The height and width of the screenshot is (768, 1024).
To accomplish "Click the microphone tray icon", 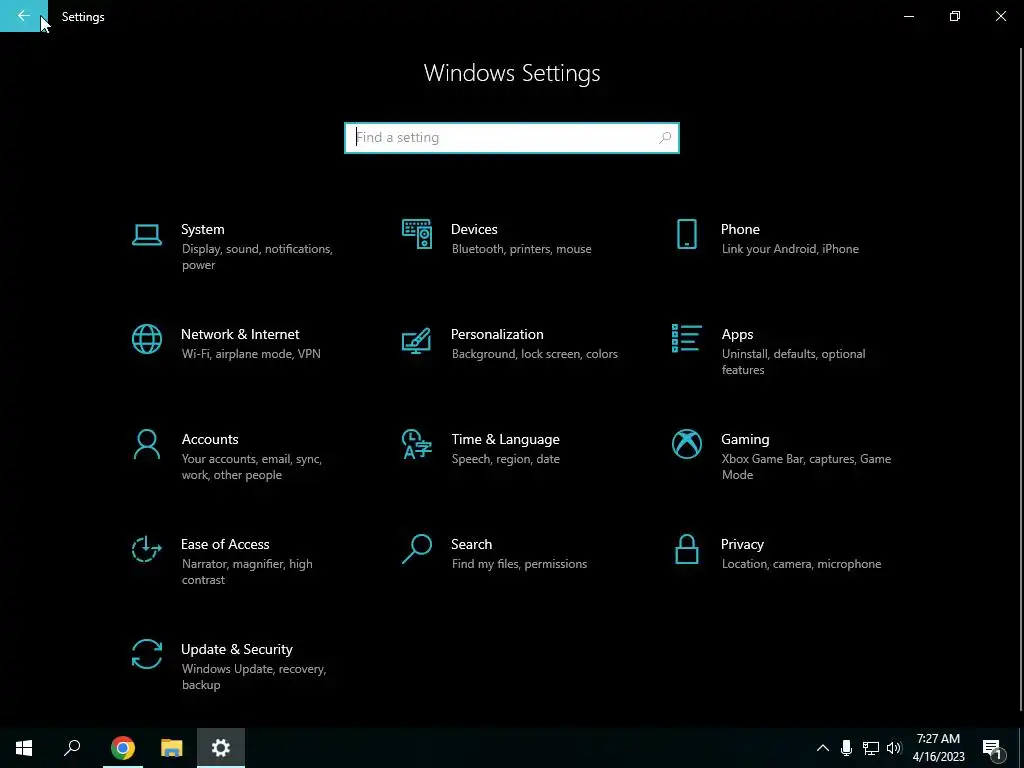I will [x=846, y=748].
